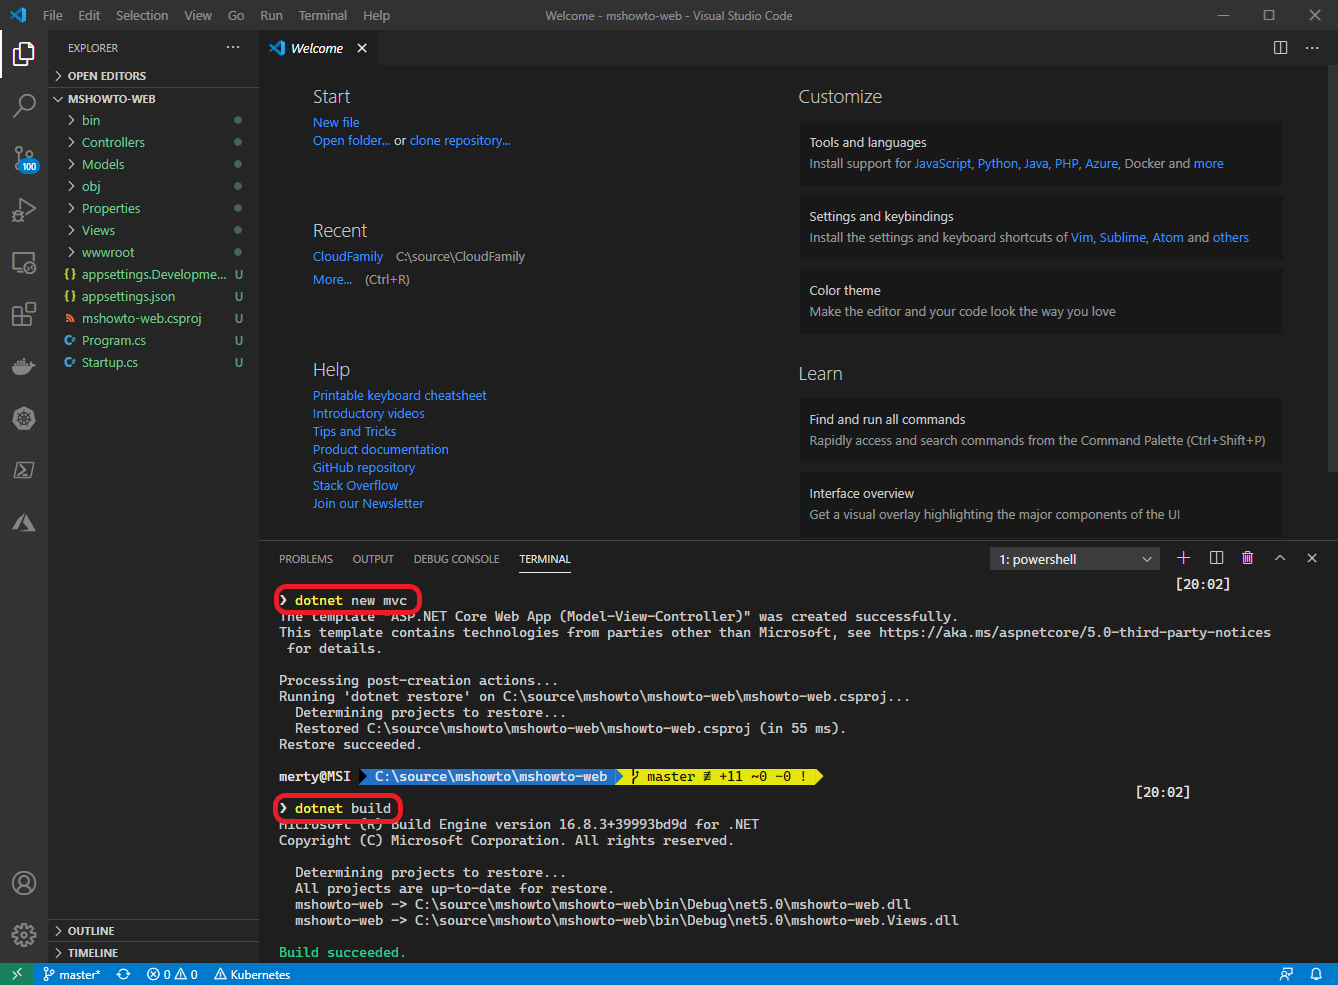
Task: Open feedback icon in status bar
Action: tap(1286, 974)
